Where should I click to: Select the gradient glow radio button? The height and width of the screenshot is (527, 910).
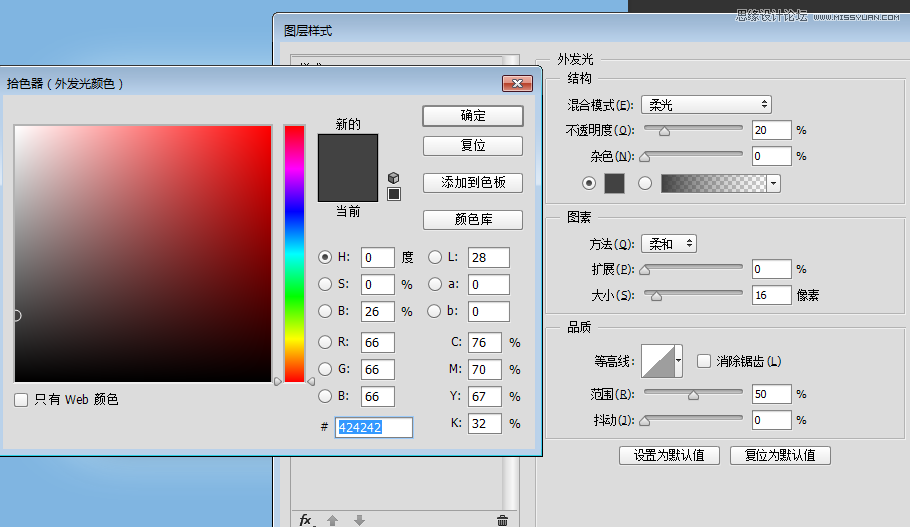[645, 183]
